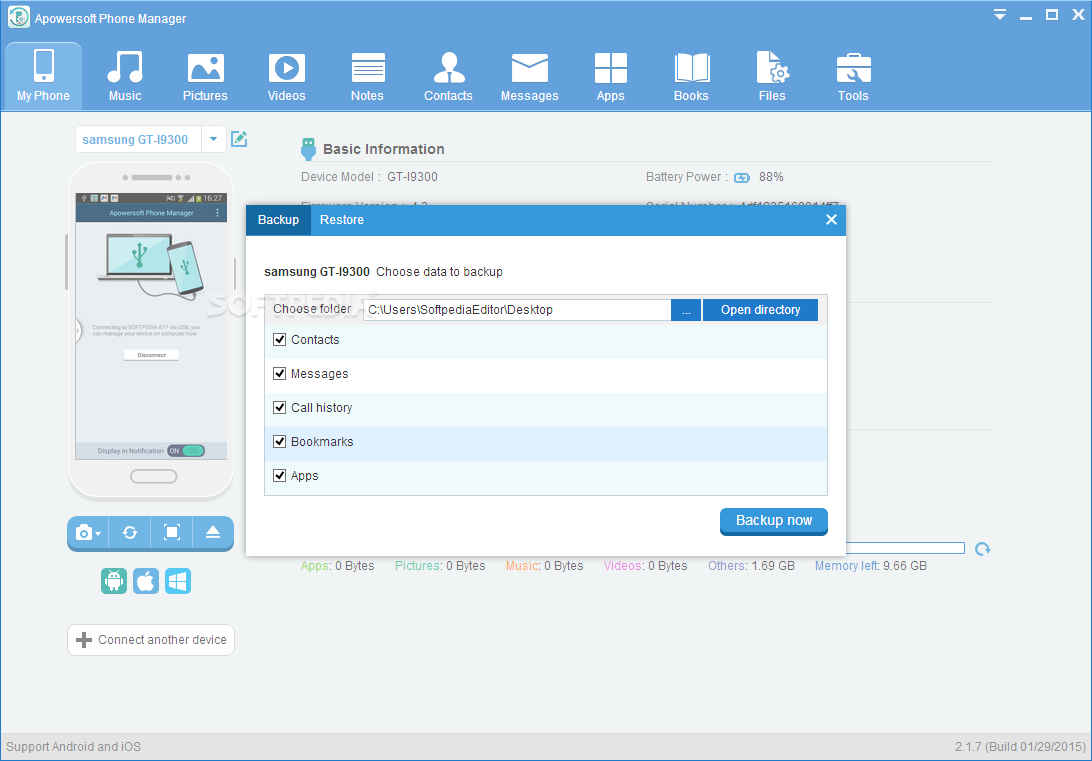Image resolution: width=1092 pixels, height=761 pixels.
Task: Open the Tools section
Action: click(x=853, y=77)
